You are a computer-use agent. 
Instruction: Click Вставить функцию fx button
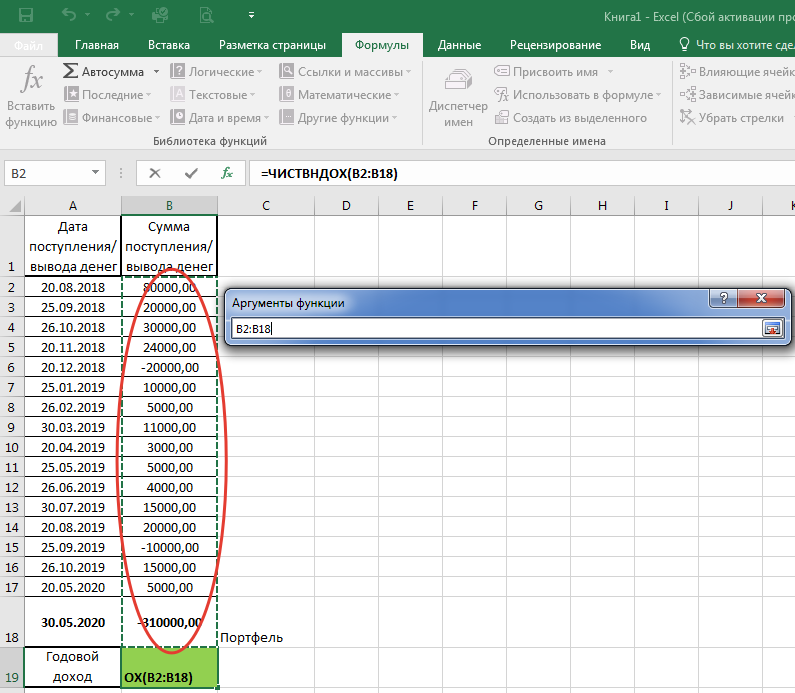click(x=31, y=96)
